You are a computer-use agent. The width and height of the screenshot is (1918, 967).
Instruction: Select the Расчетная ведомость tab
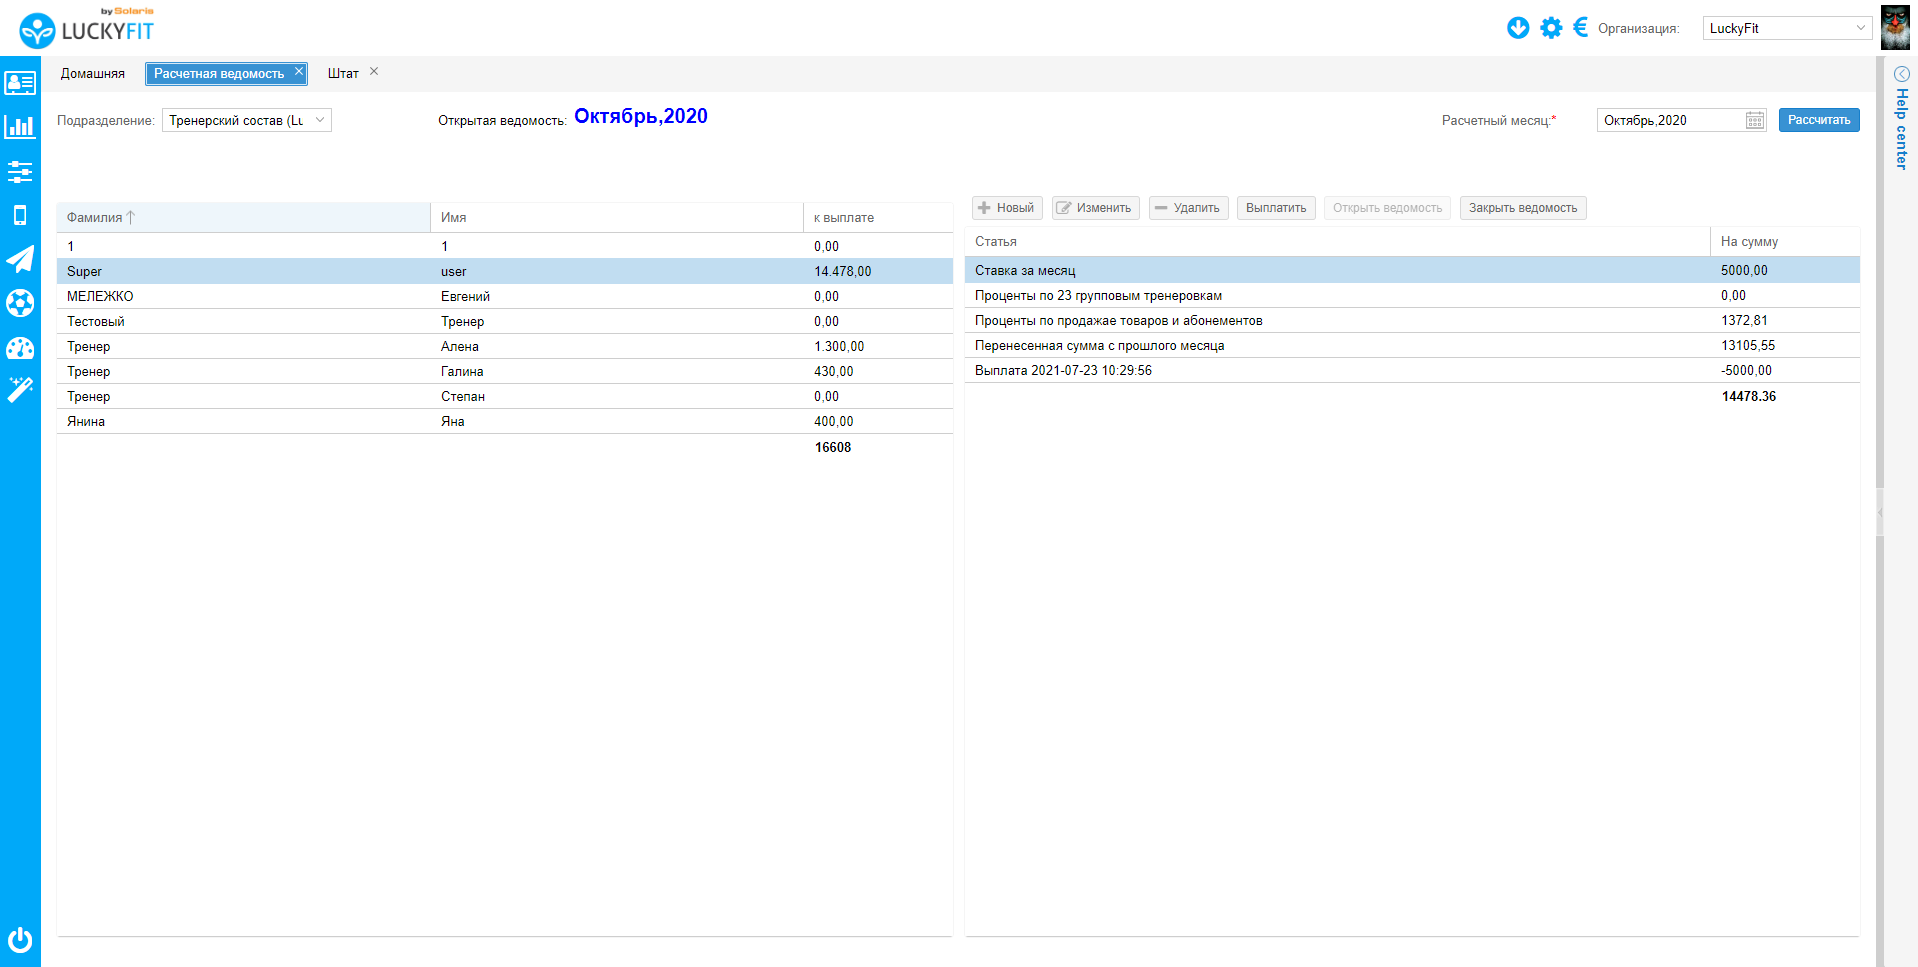coord(219,74)
